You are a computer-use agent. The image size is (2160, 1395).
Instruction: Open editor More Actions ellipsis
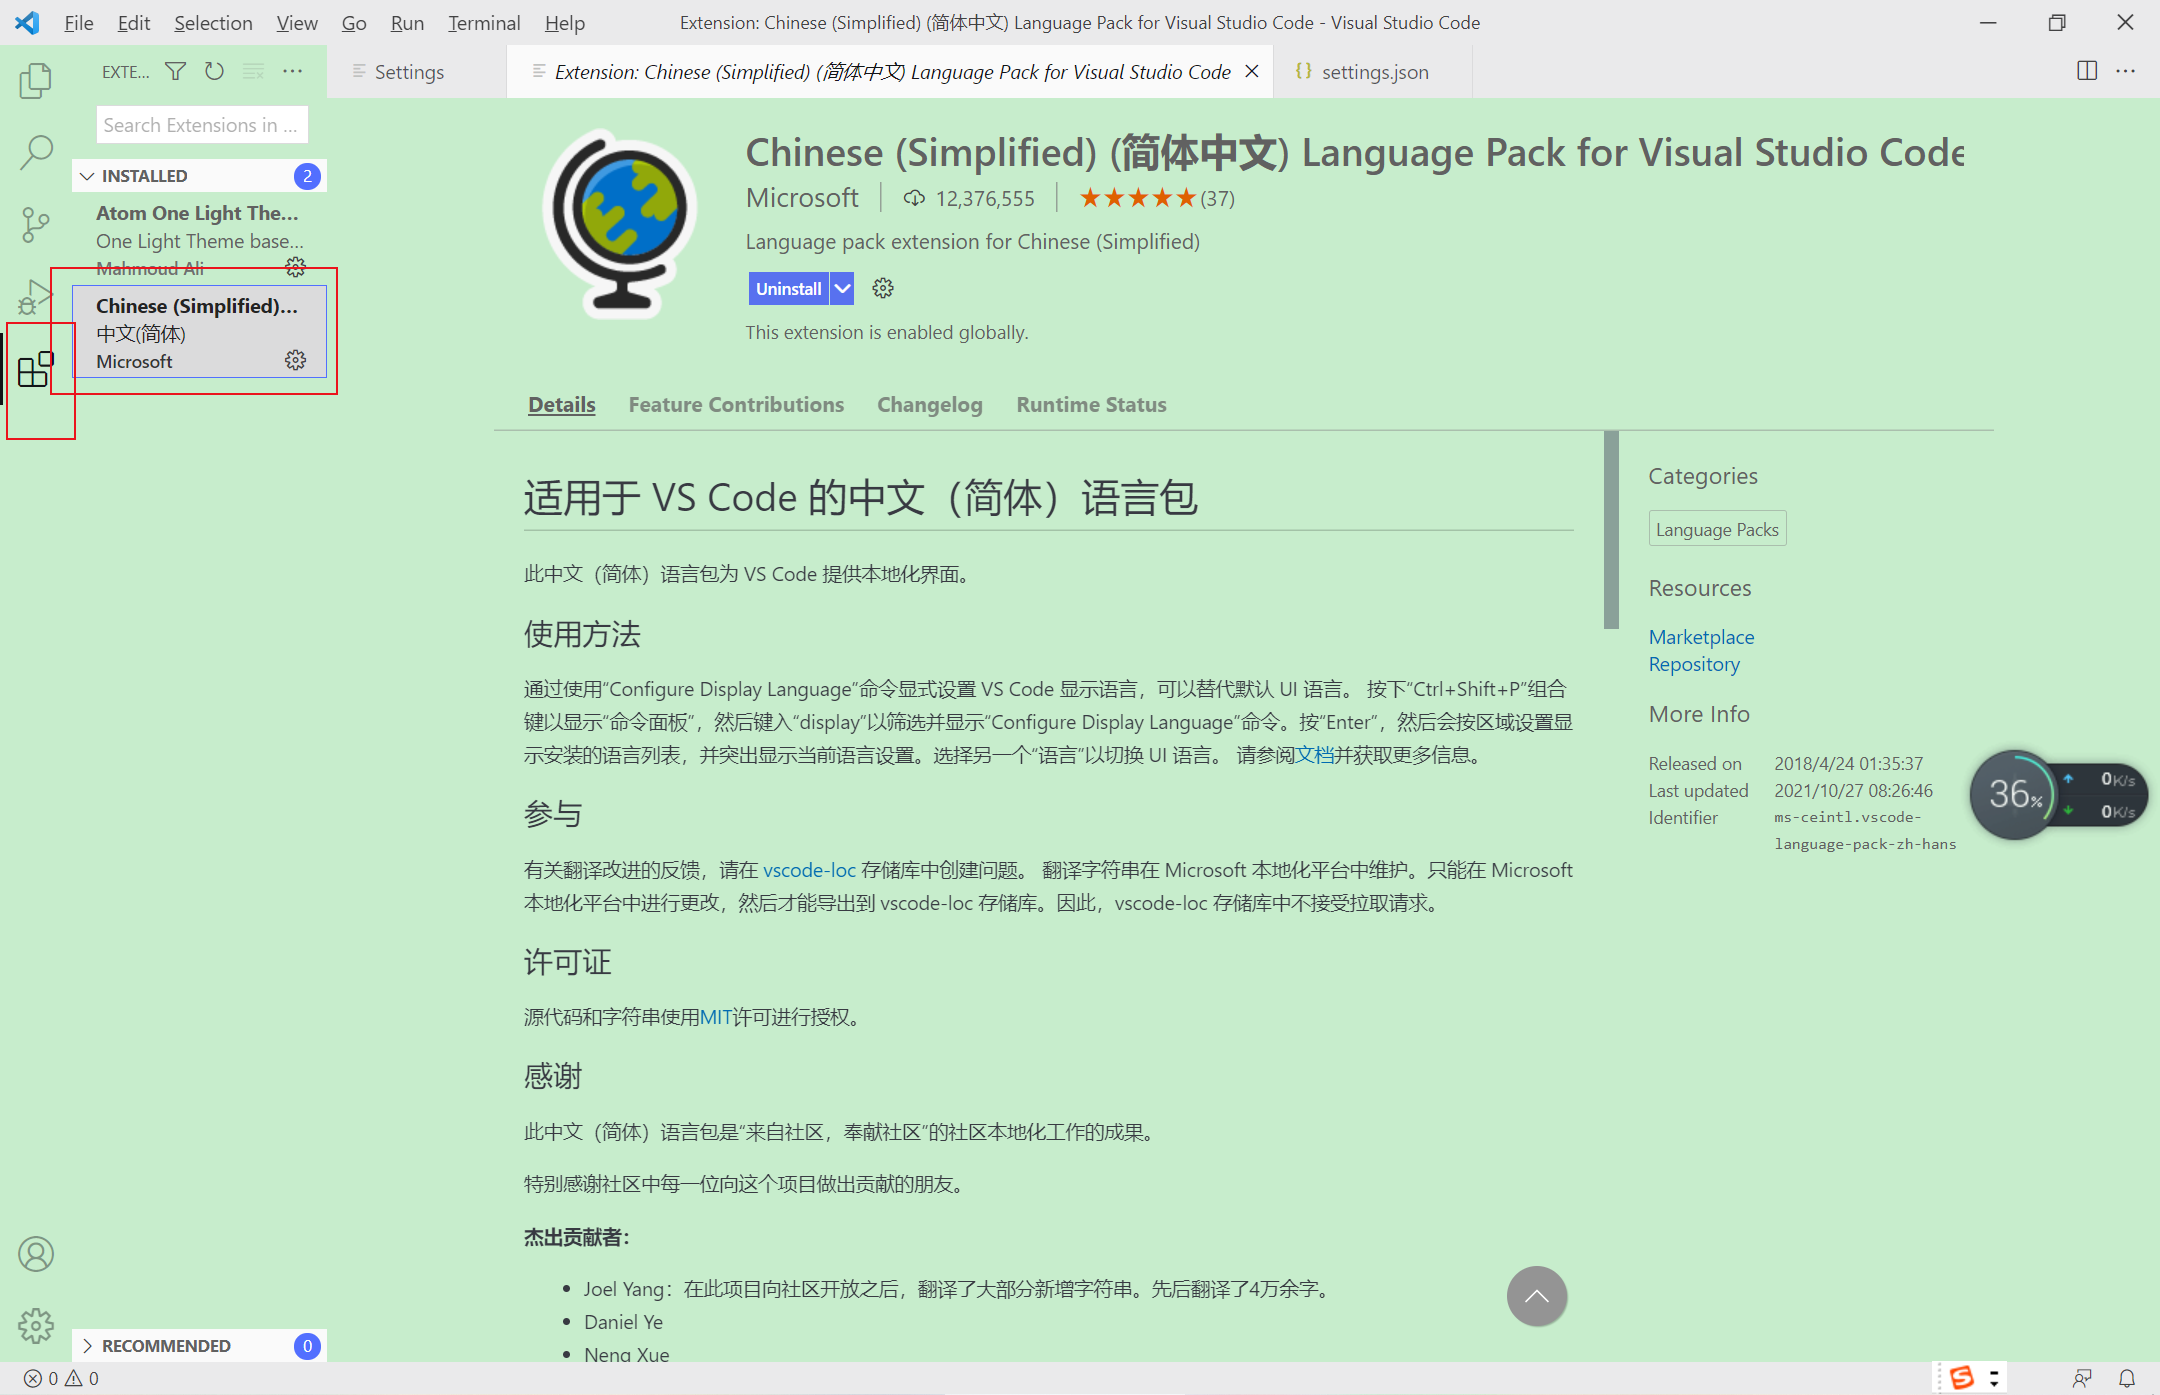[x=2126, y=71]
